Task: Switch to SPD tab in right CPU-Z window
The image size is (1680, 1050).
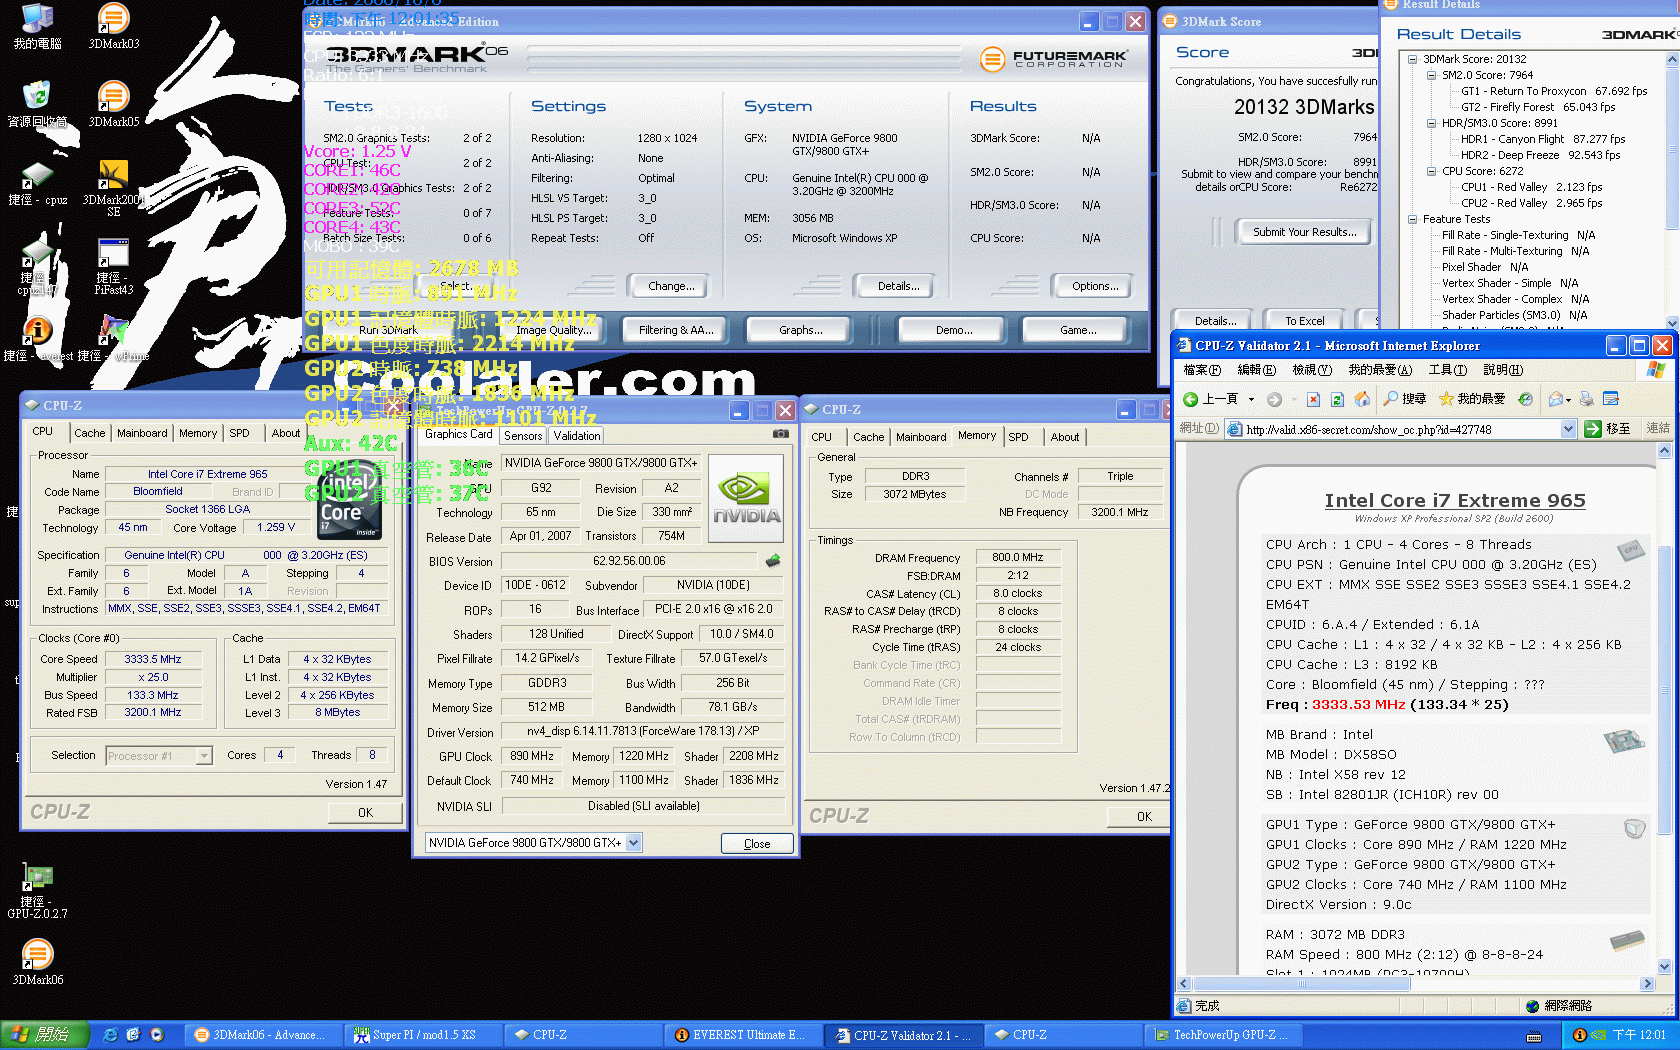Action: [1018, 437]
